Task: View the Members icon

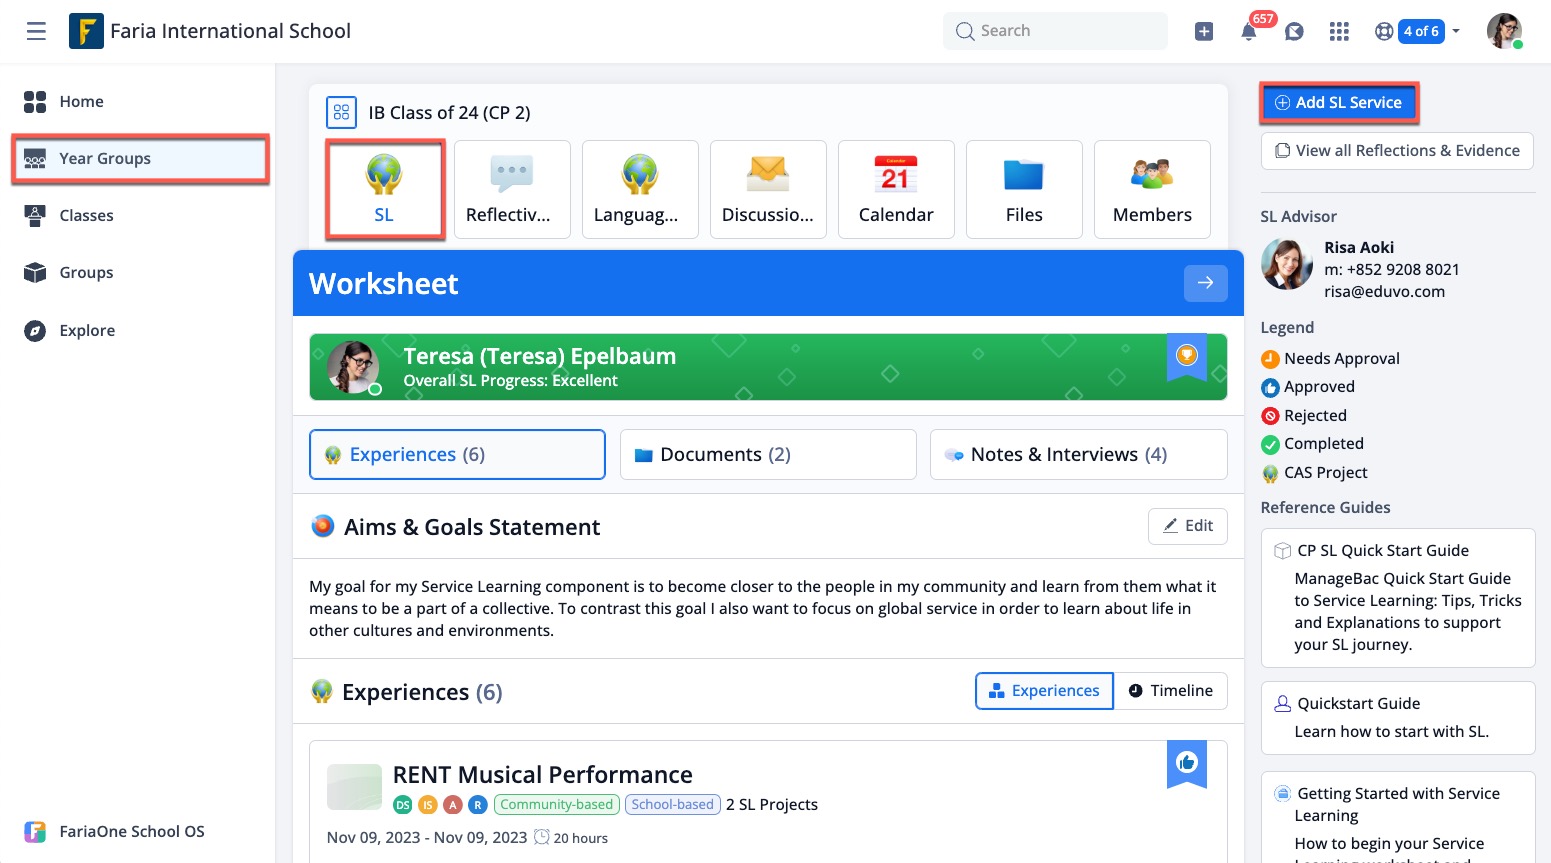Action: coord(1152,189)
